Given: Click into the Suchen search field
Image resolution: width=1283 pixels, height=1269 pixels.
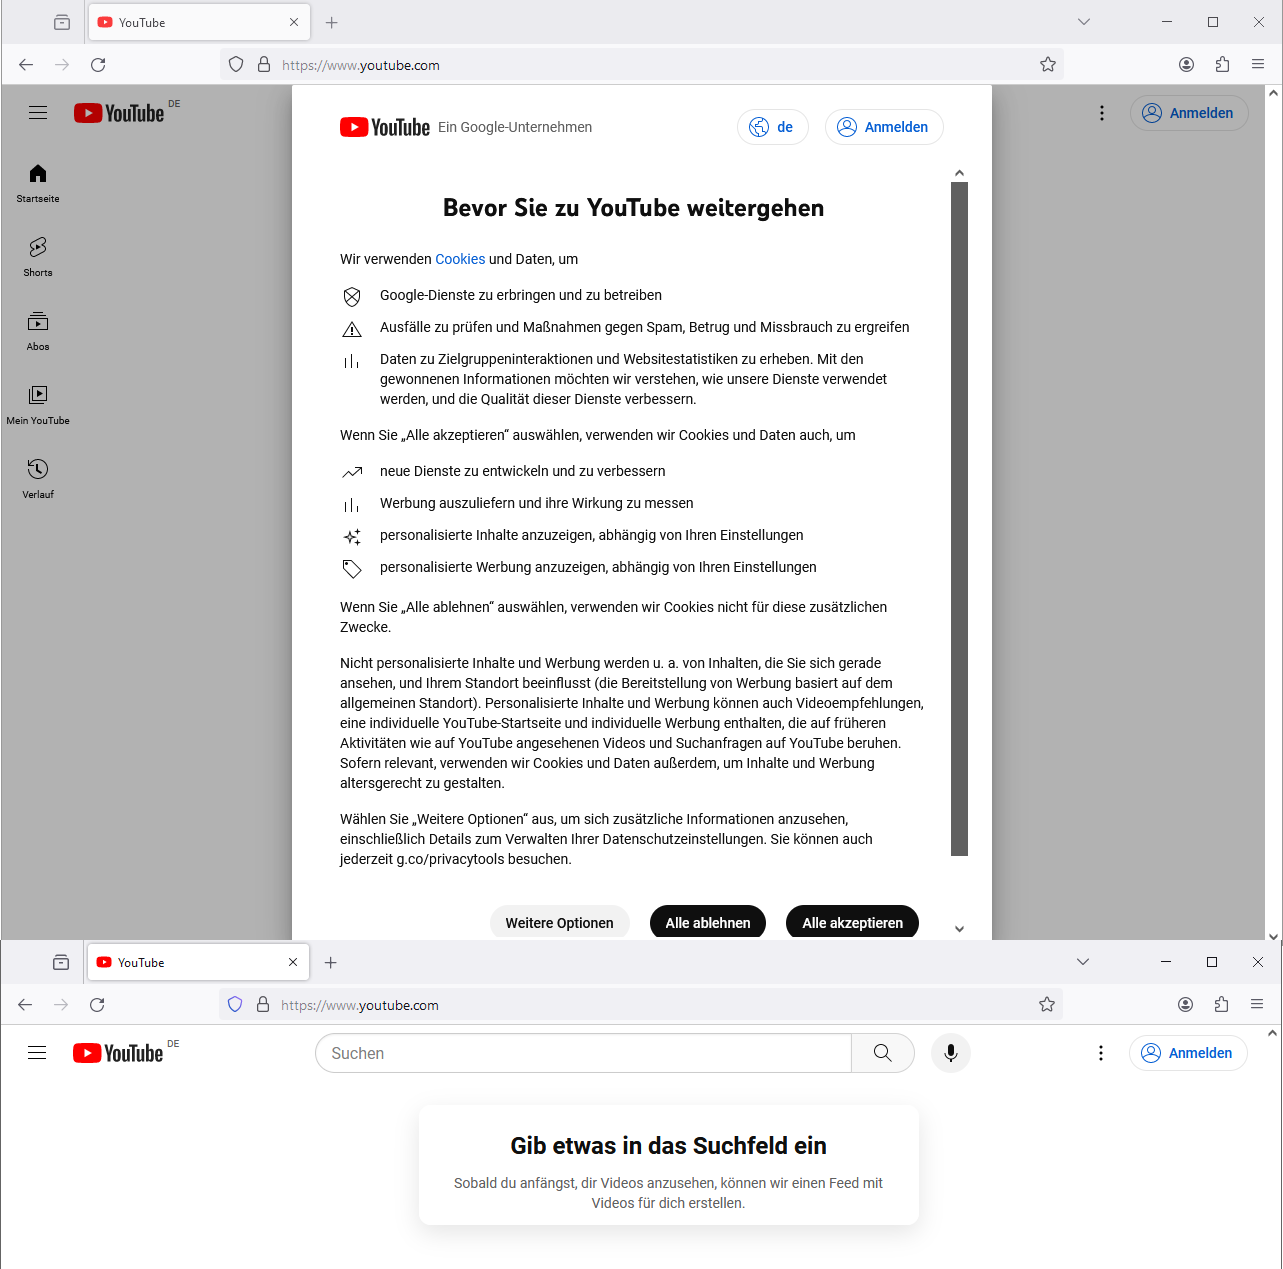Looking at the screenshot, I should pyautogui.click(x=583, y=1053).
